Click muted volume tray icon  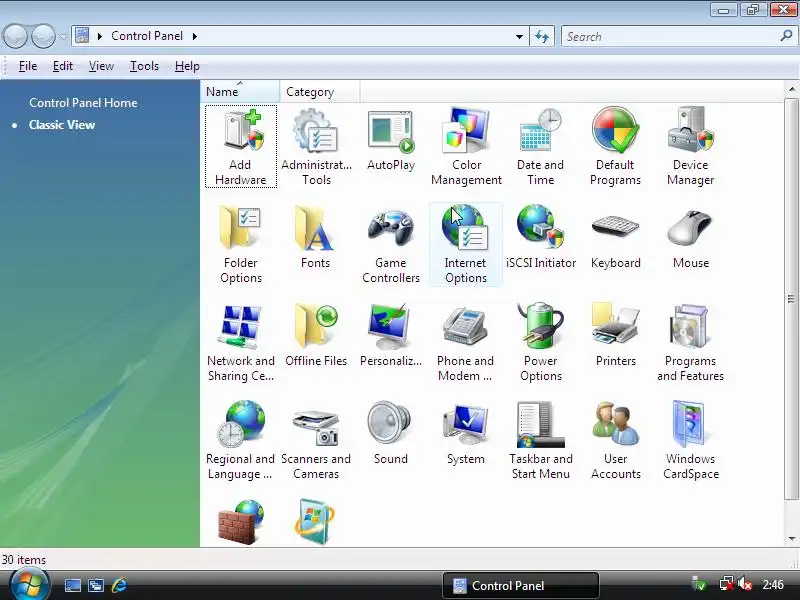pyautogui.click(x=745, y=584)
